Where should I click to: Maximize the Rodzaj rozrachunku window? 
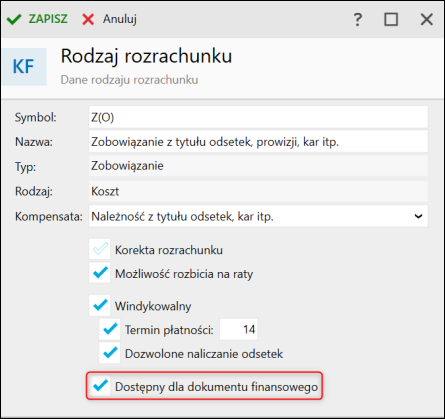pyautogui.click(x=391, y=19)
